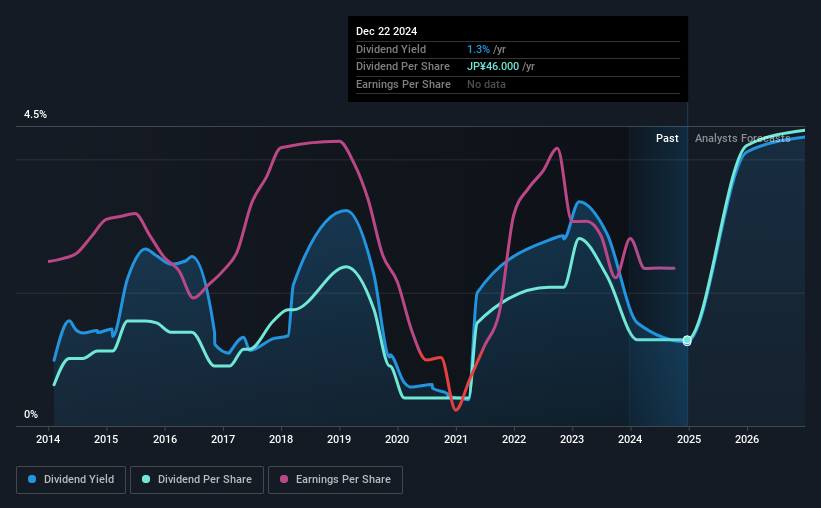Toggle the Dividend Yield legend button
This screenshot has width=821, height=508.
(71, 480)
